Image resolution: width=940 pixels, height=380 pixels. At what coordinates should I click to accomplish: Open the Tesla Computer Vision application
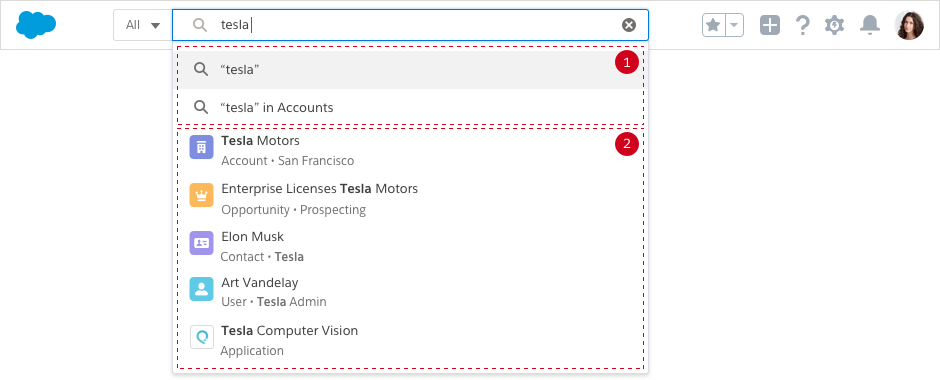pyautogui.click(x=410, y=340)
